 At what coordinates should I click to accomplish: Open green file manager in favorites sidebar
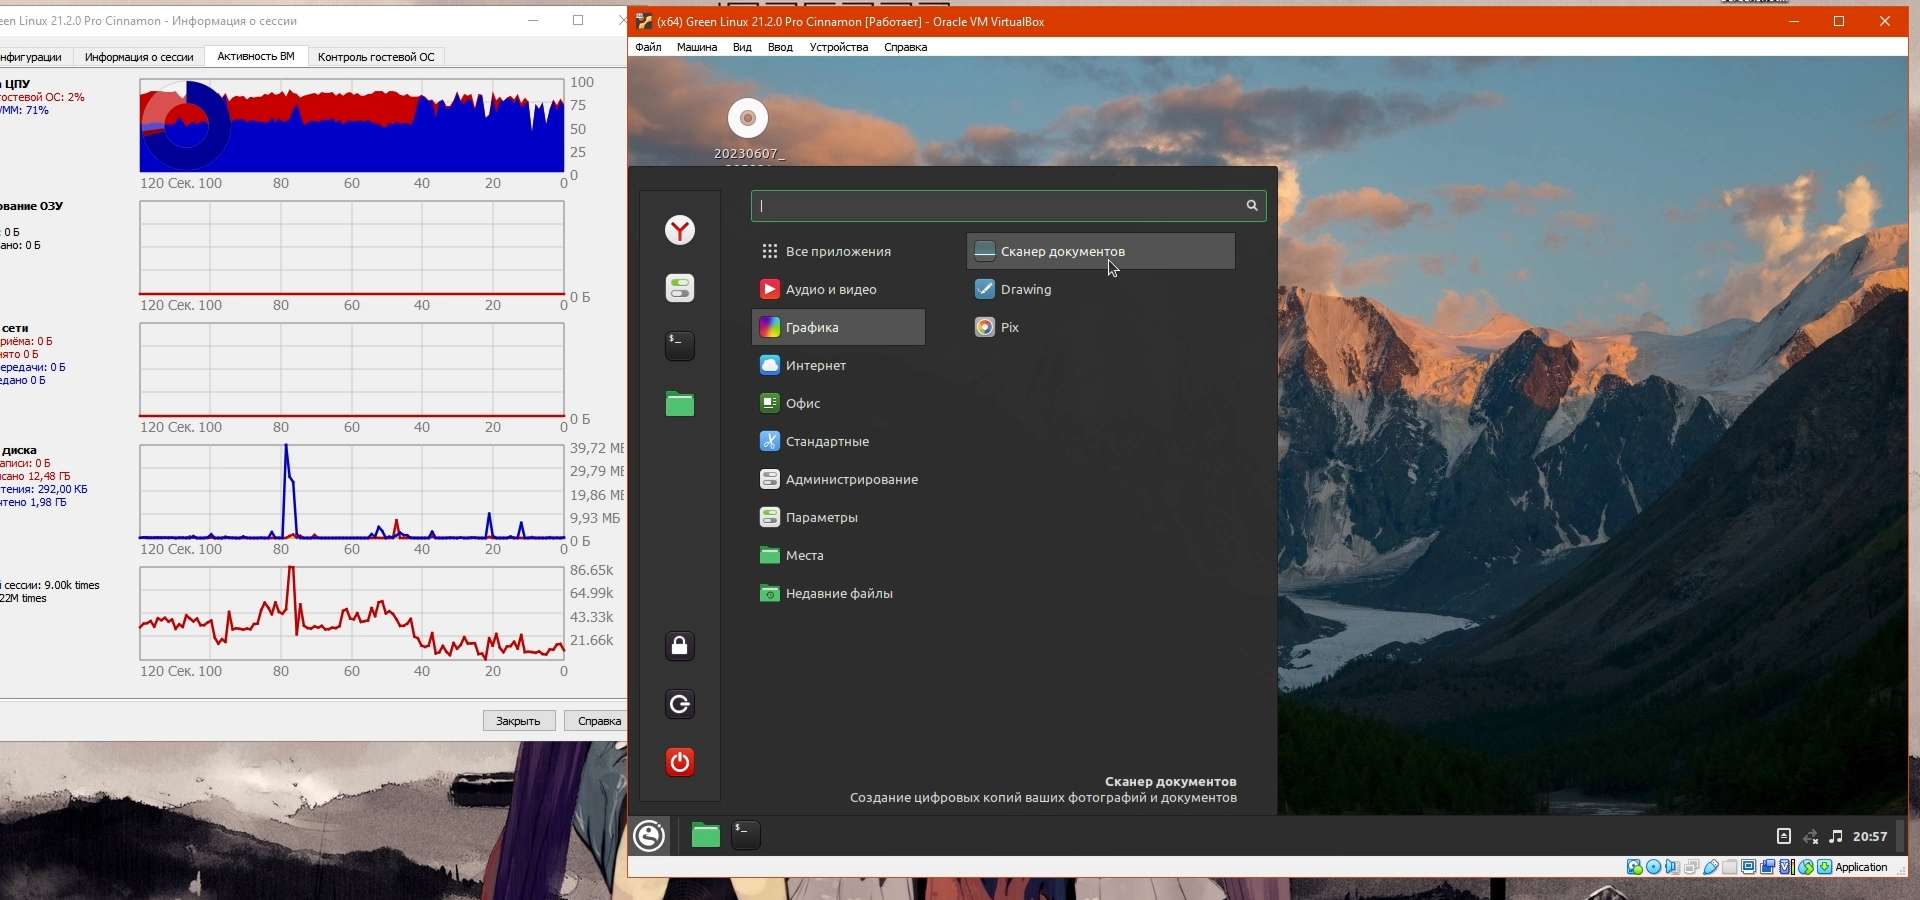click(x=680, y=404)
